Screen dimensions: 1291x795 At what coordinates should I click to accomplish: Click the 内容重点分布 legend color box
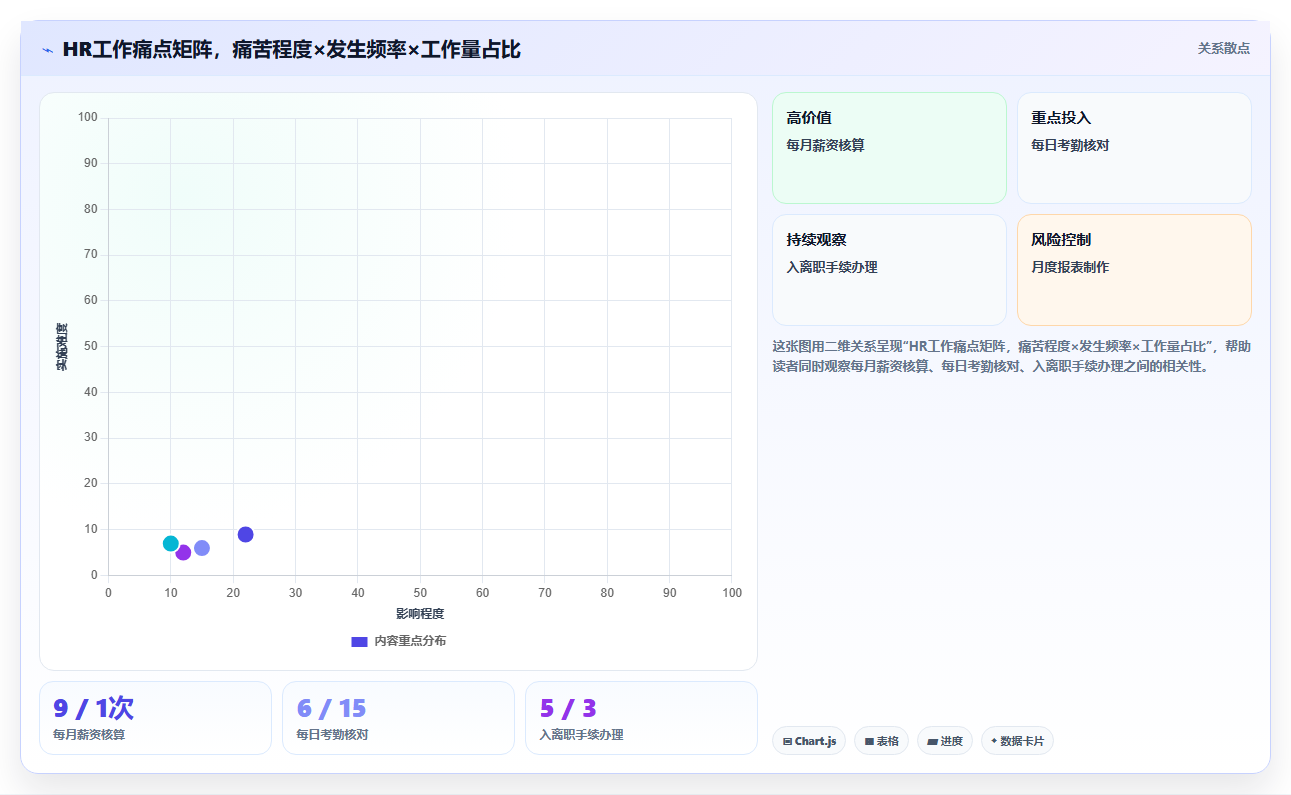tap(359, 641)
